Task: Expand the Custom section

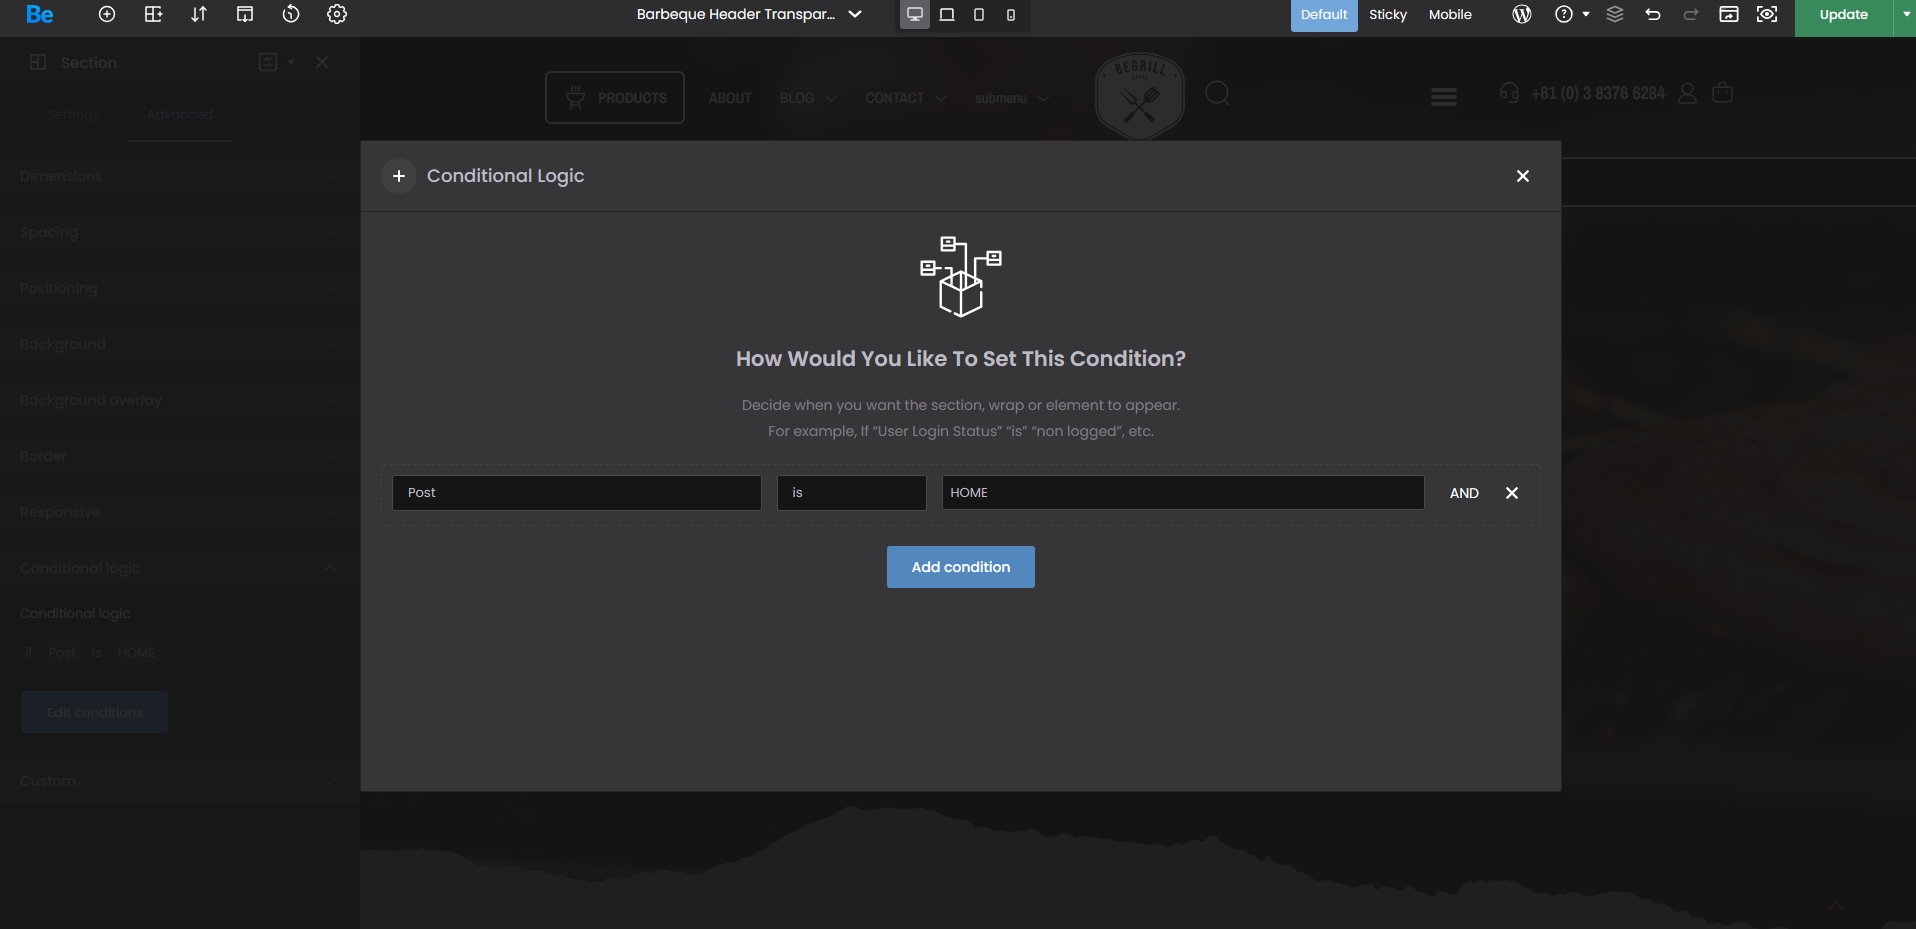Action: tap(180, 781)
